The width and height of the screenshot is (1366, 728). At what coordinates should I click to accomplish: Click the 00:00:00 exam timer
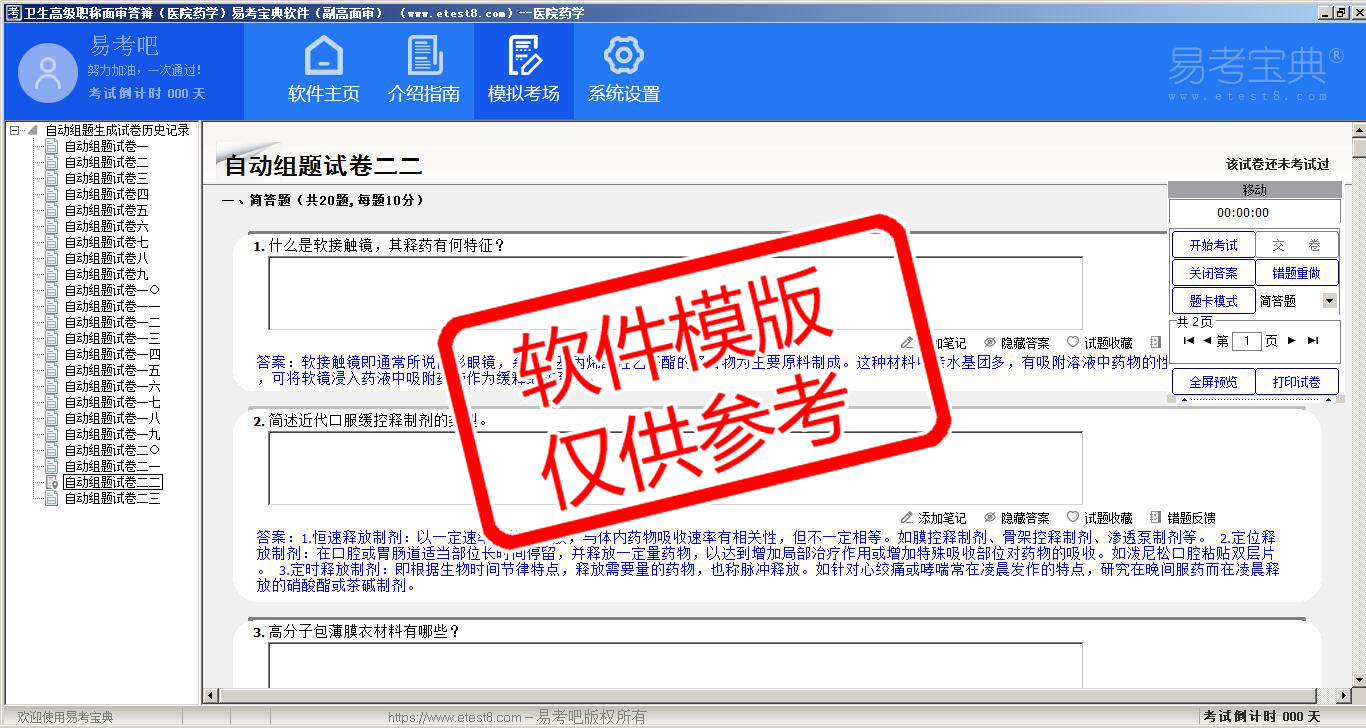coord(1243,213)
